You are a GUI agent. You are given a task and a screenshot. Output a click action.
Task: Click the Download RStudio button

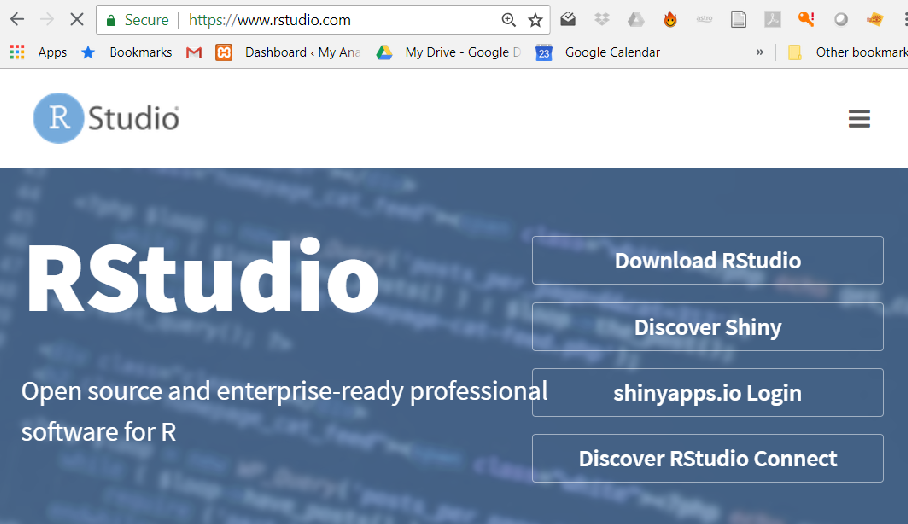pos(707,261)
